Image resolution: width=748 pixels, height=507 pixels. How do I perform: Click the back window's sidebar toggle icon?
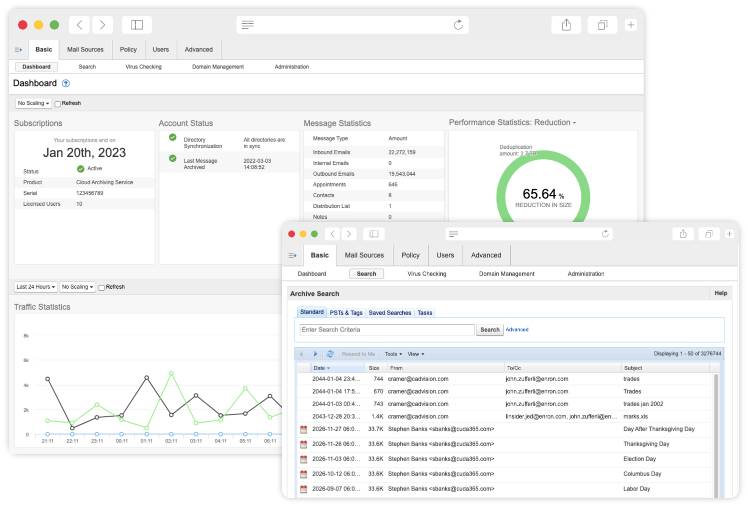pos(137,25)
